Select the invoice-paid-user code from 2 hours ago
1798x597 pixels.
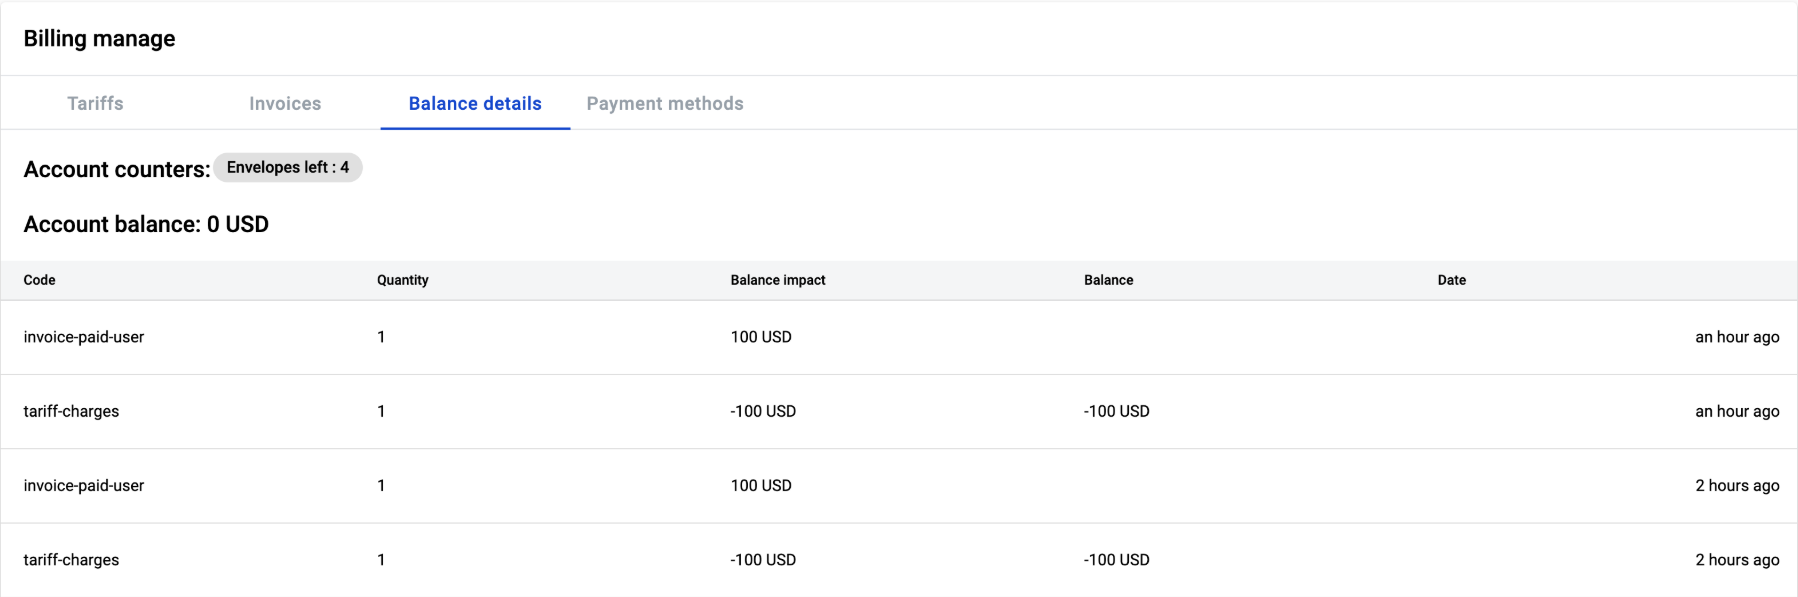84,485
